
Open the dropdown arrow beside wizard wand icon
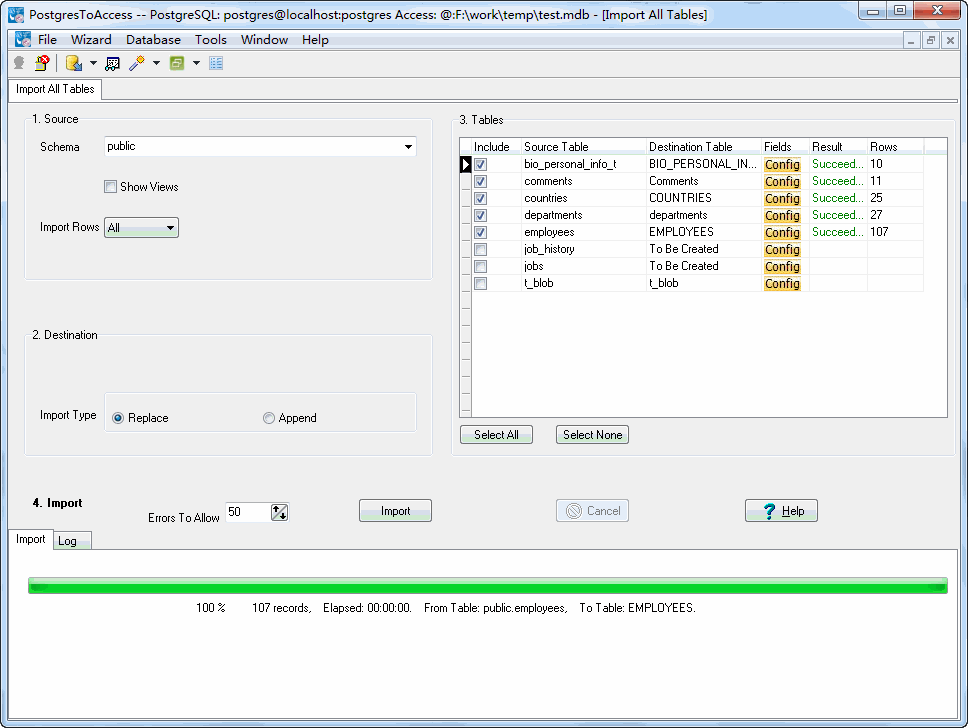click(156, 63)
